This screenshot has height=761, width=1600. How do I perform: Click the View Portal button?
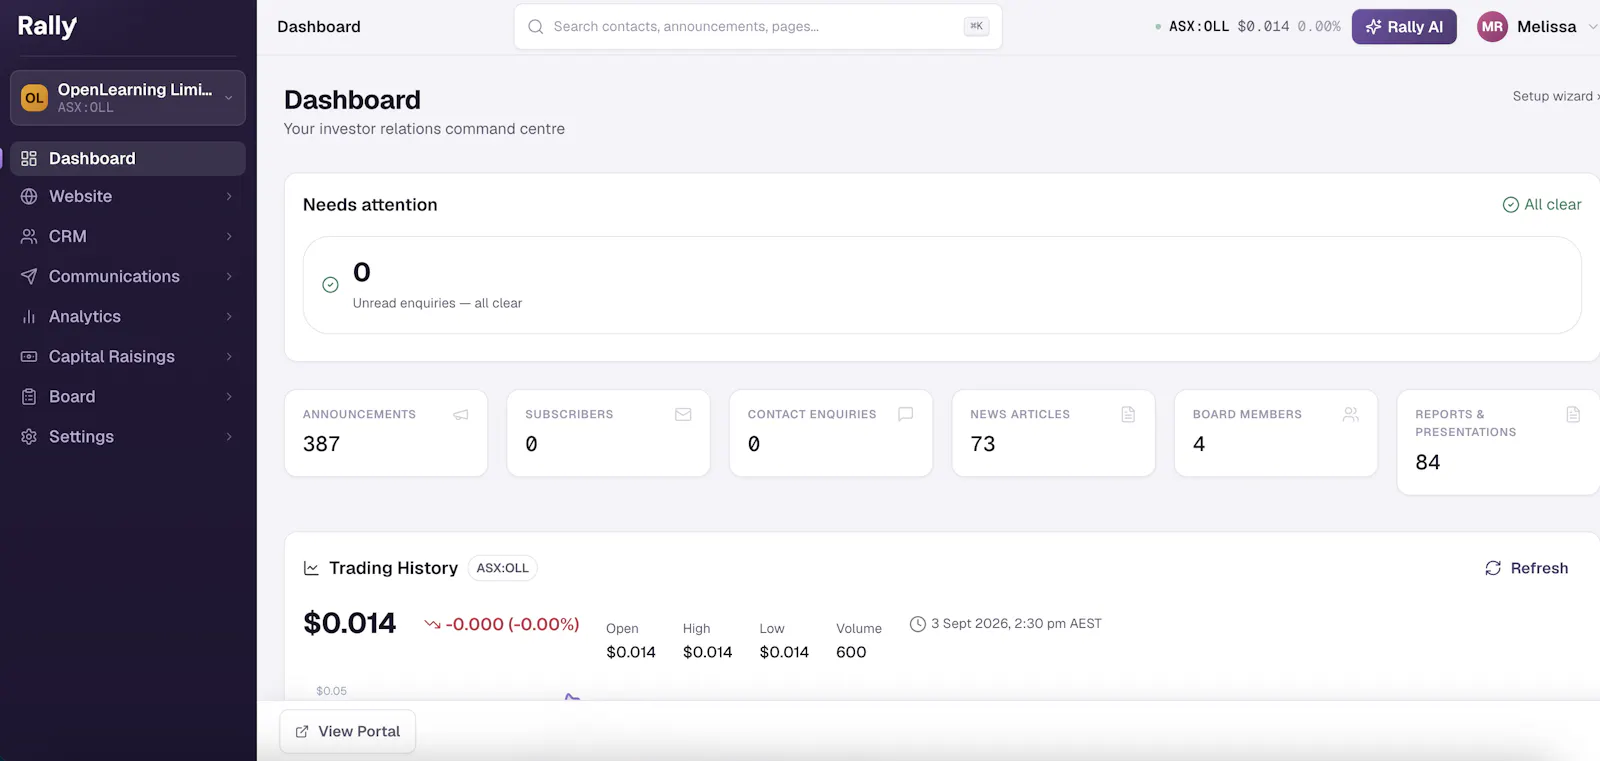347,732
